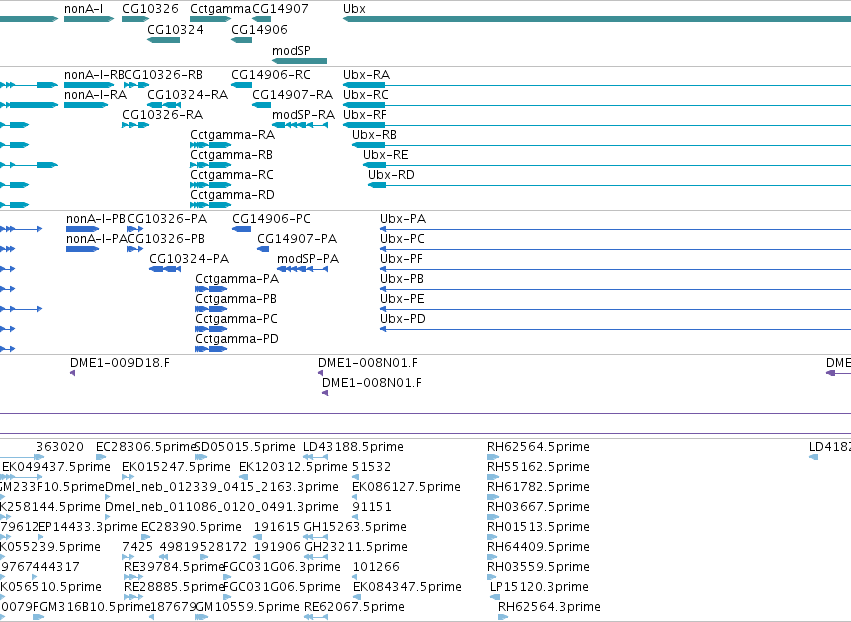
Task: Click transcript Cctgamma-RC
Action: point(232,175)
